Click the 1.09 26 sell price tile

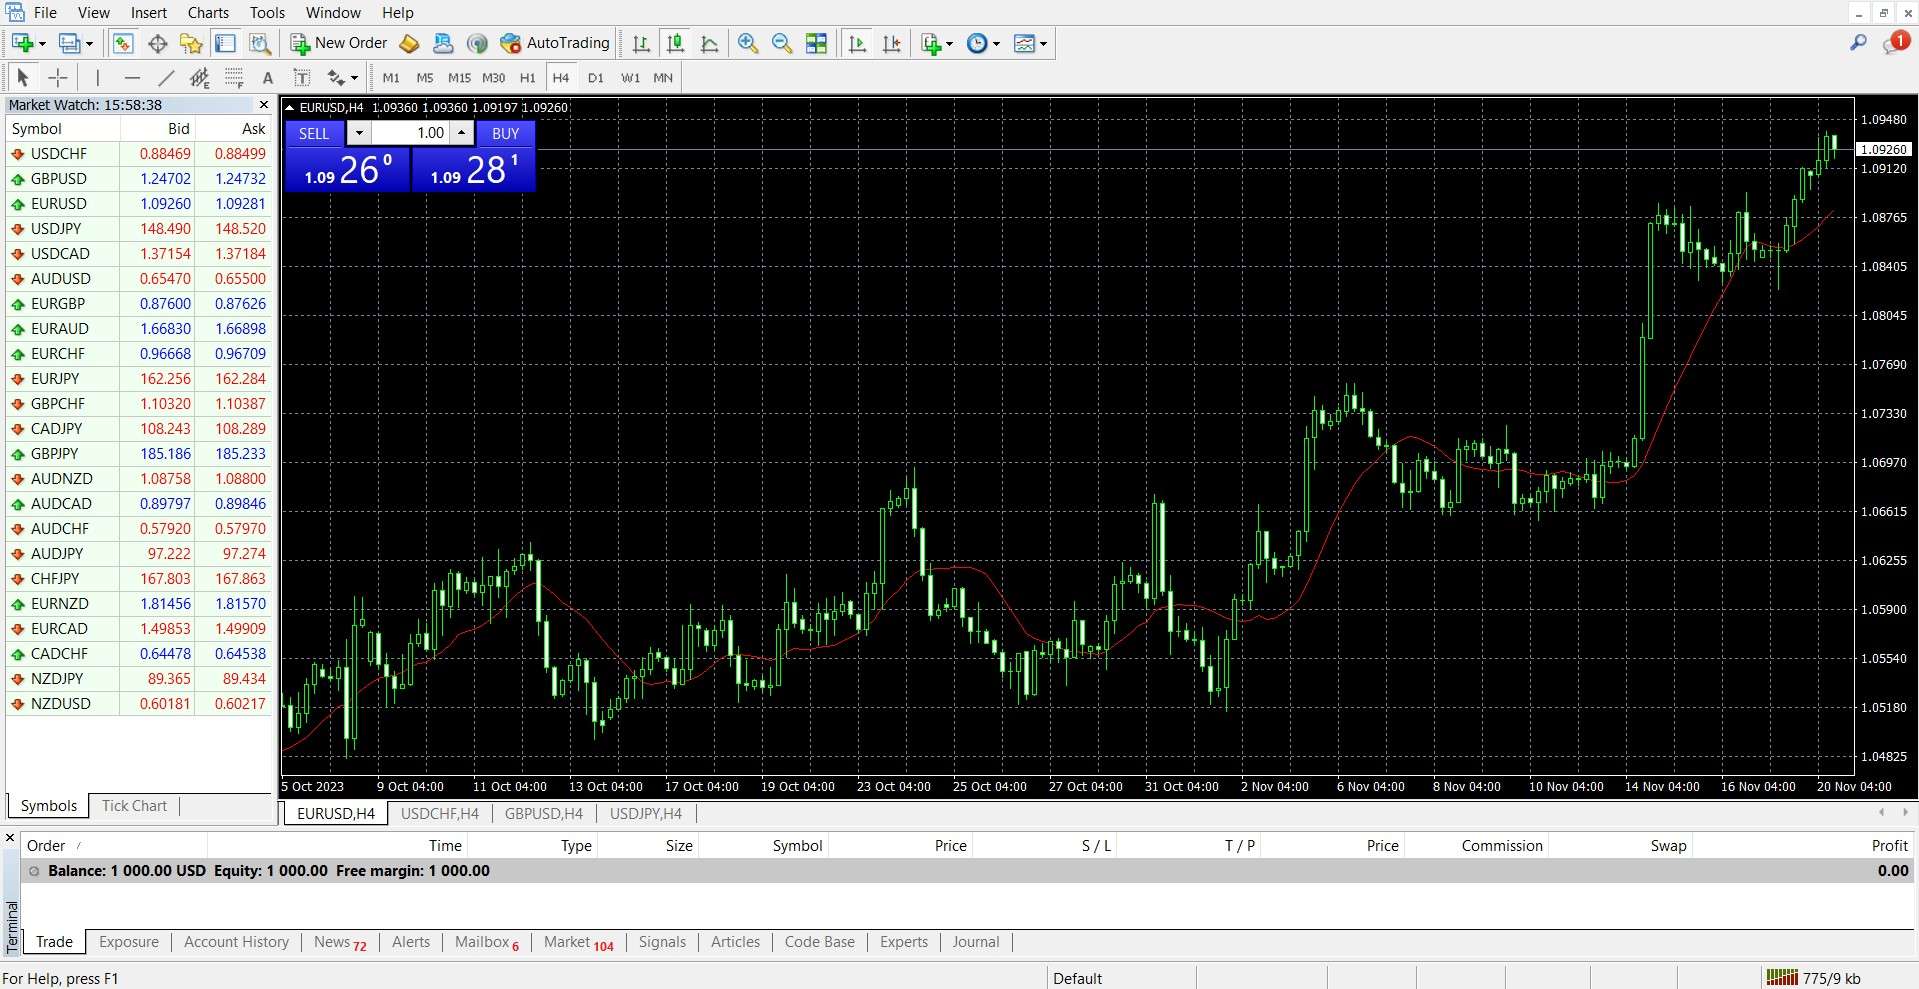pos(348,170)
